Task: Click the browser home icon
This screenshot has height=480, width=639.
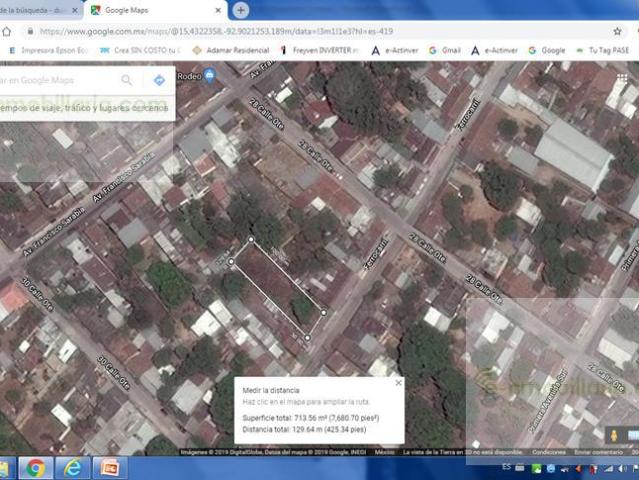Action: click(6, 31)
